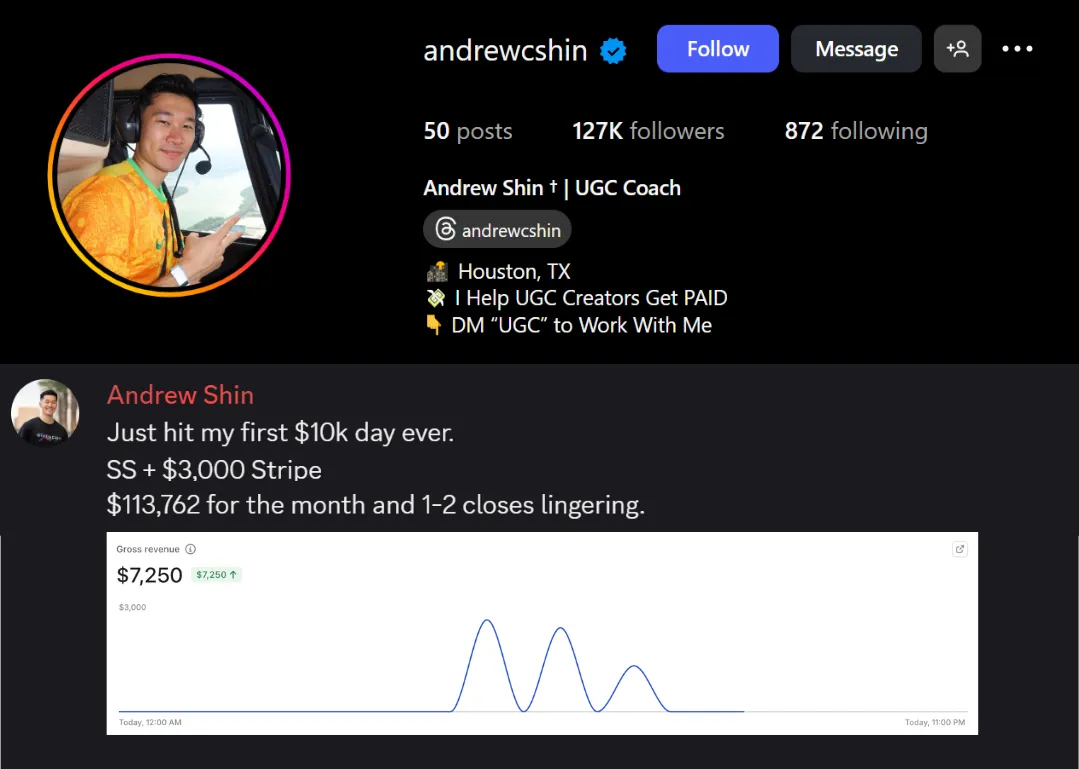Open the chart external link icon
This screenshot has height=769, width=1079.
pos(959,549)
